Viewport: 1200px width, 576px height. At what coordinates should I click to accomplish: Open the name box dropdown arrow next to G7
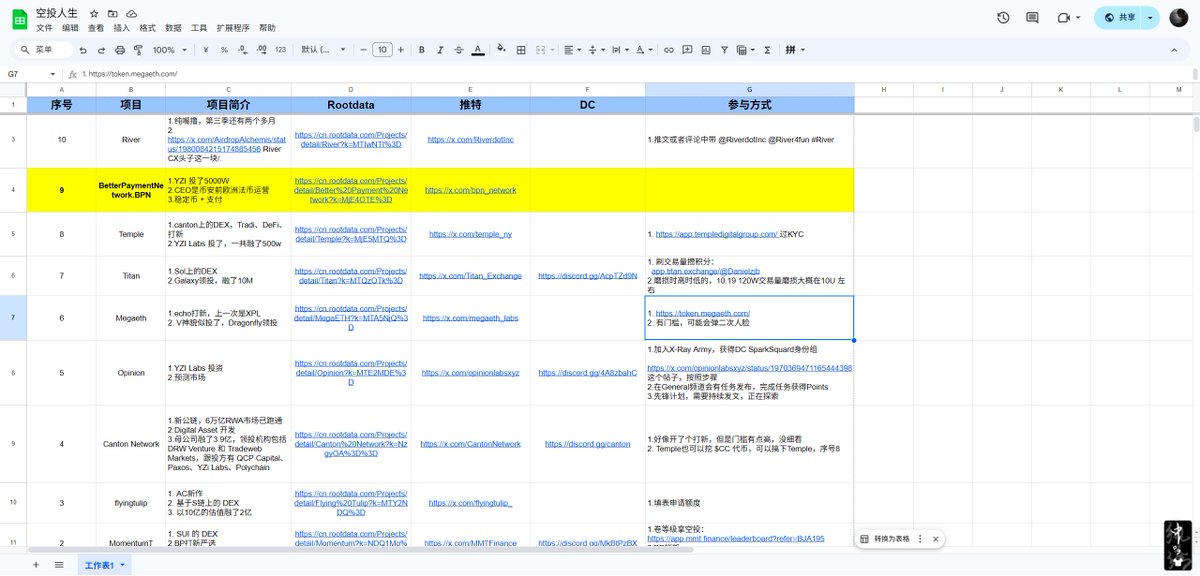53,74
